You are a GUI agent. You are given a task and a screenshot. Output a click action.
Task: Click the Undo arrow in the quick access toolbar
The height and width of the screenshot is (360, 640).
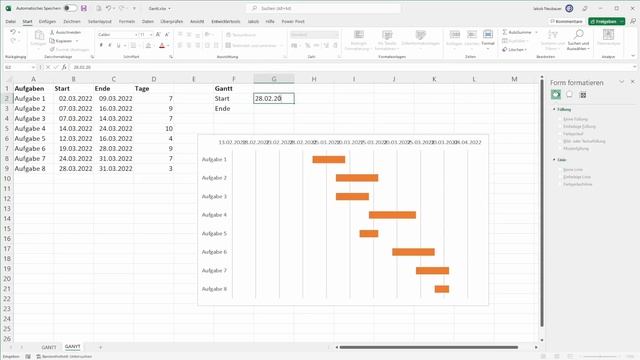click(x=109, y=8)
